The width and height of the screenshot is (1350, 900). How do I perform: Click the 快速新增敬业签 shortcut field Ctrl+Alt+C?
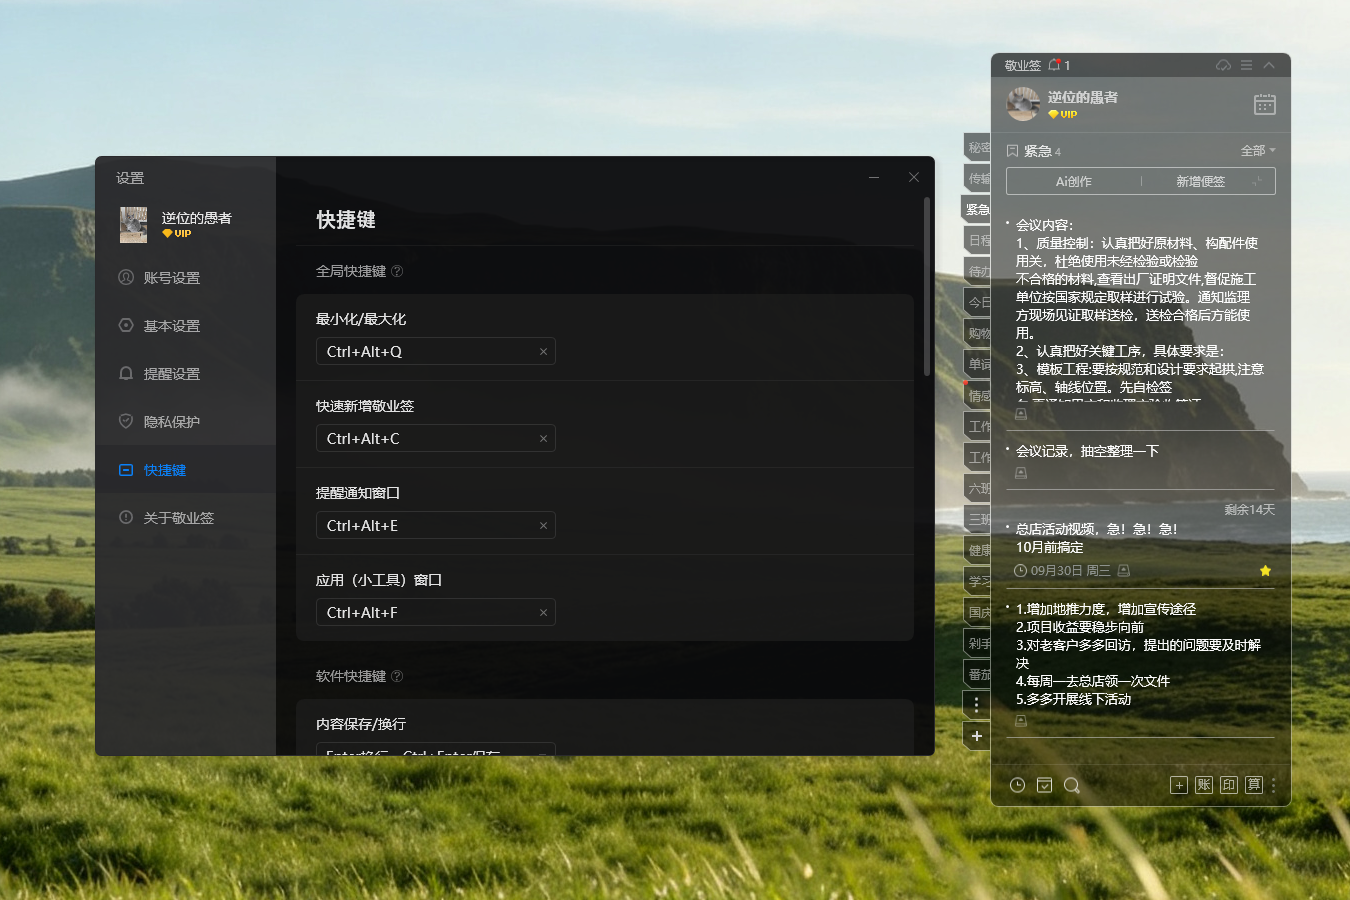point(435,439)
